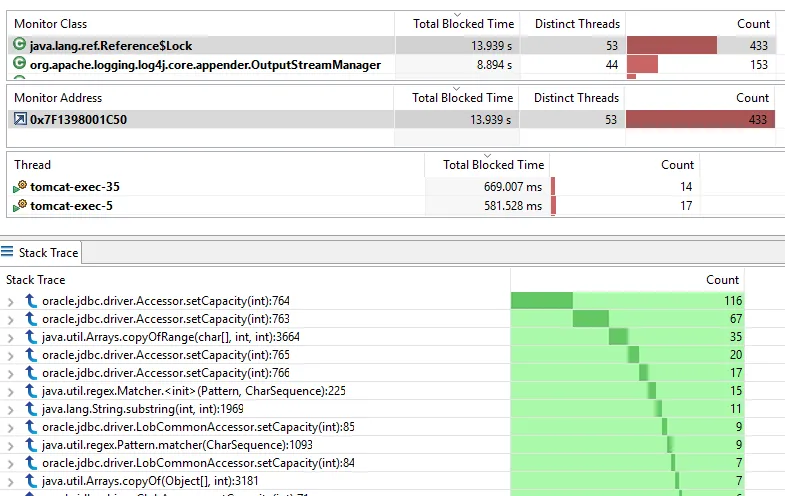The width and height of the screenshot is (785, 496).
Task: Click frame arrow icon for LobCommonAccessor.setCapacity(int):84
Action: tap(31, 463)
